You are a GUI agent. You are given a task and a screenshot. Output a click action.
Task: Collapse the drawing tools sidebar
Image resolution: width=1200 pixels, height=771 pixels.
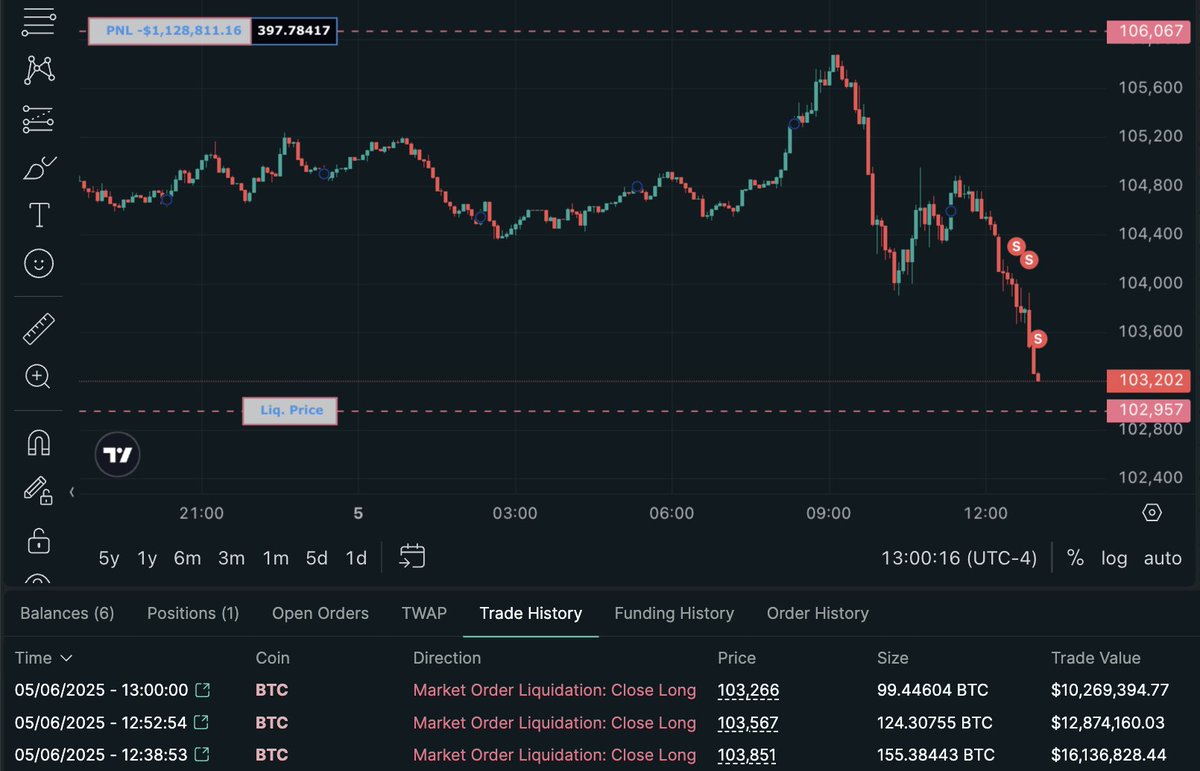click(x=71, y=492)
